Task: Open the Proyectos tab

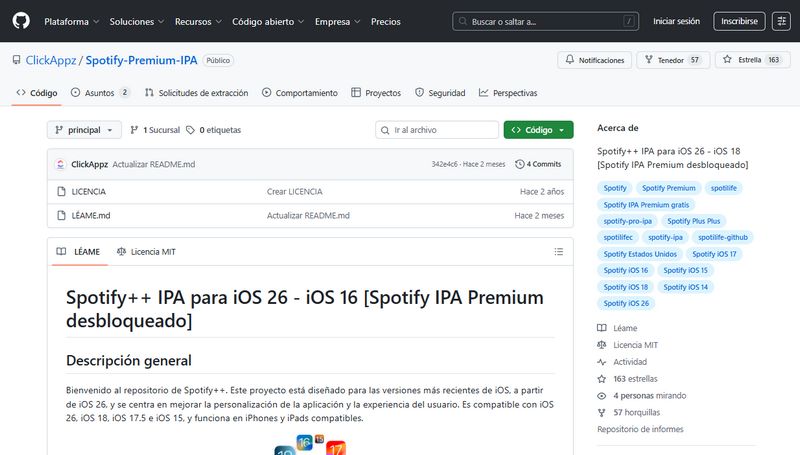Action: click(x=376, y=93)
